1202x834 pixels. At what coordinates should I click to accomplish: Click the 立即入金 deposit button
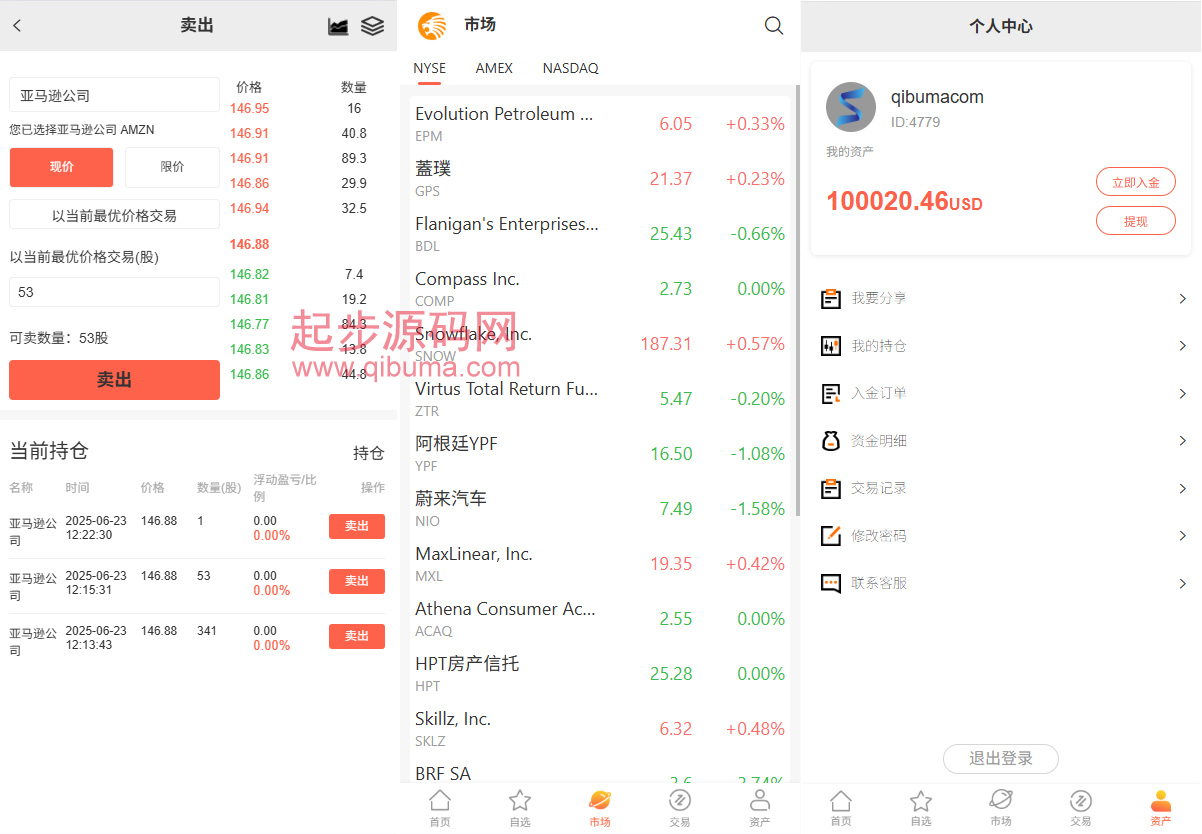tap(1136, 182)
